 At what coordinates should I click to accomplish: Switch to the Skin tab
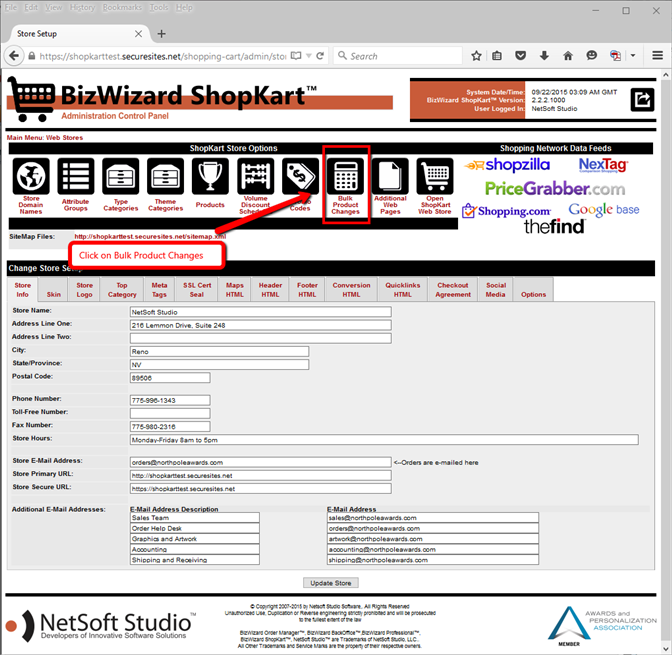click(54, 290)
